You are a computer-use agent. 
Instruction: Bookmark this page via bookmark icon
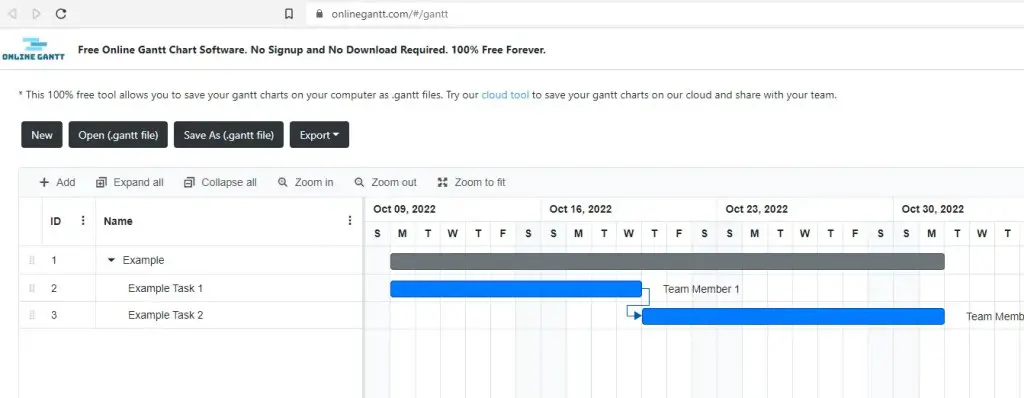tap(289, 13)
